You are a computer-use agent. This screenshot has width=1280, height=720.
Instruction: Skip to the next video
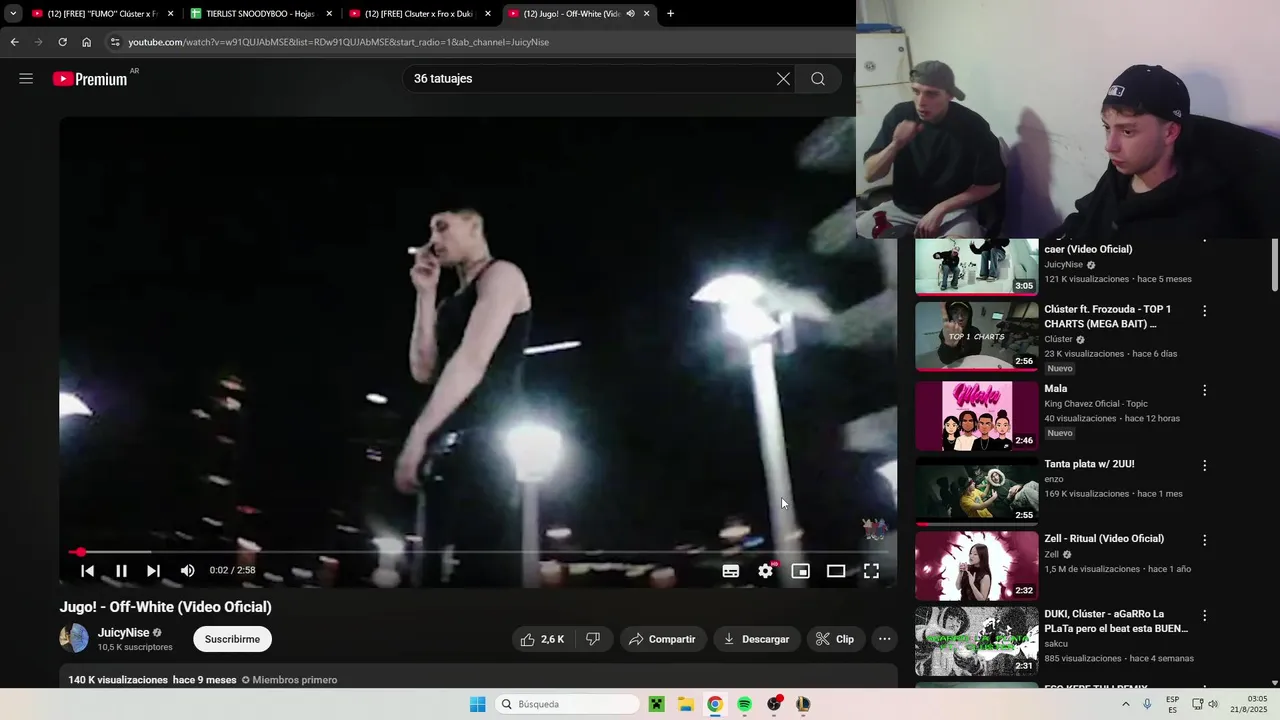click(x=153, y=570)
